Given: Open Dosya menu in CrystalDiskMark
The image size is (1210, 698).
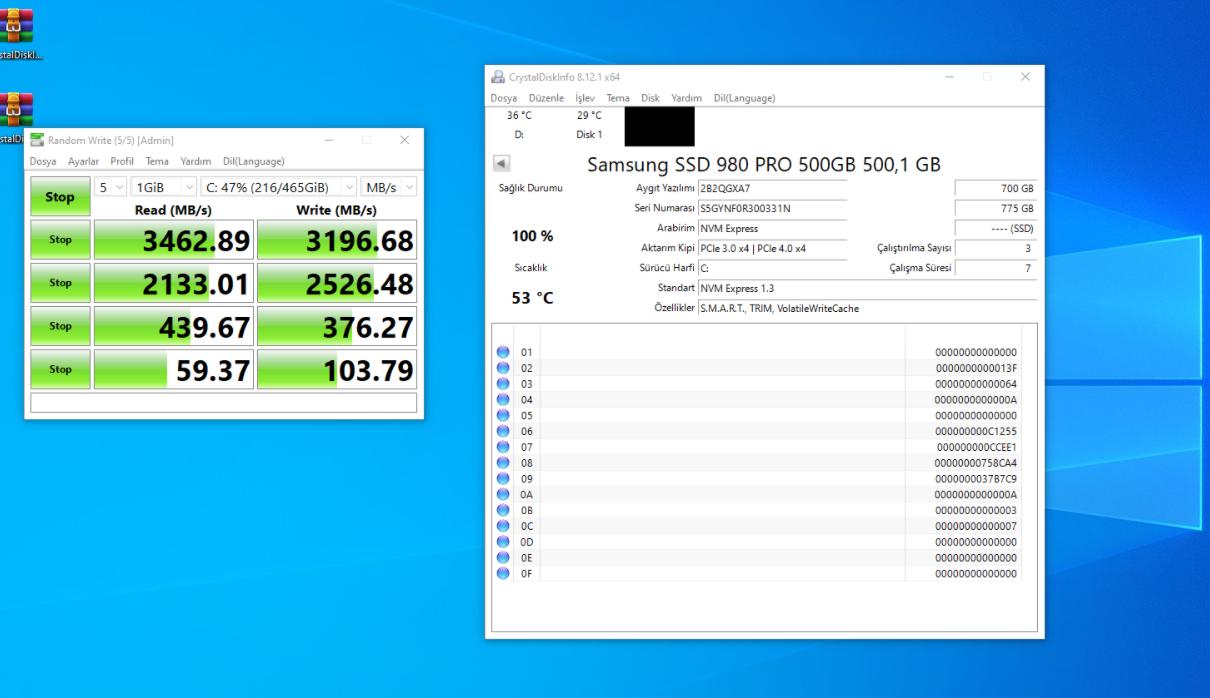Looking at the screenshot, I should (x=43, y=161).
